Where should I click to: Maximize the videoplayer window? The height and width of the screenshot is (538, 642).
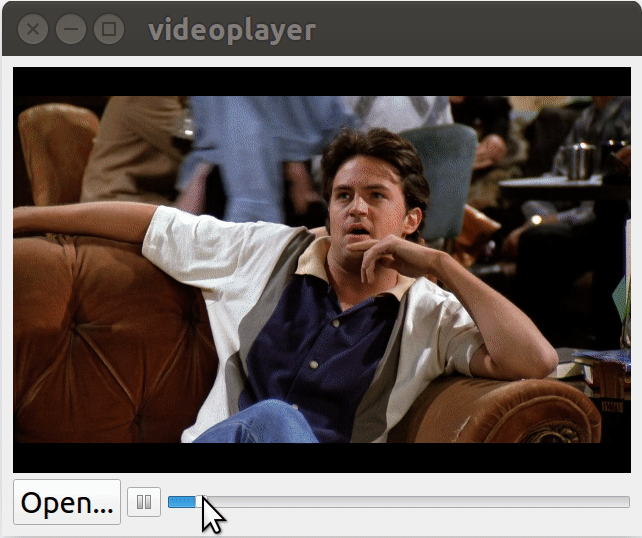point(109,29)
